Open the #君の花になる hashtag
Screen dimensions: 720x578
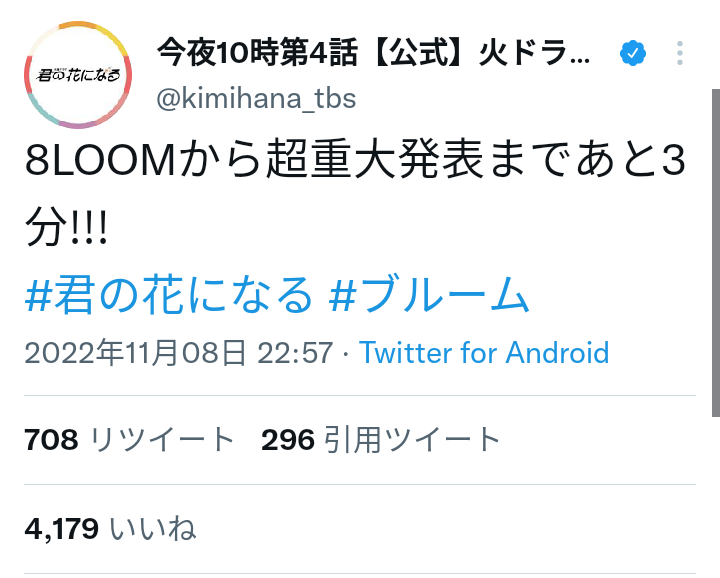point(169,295)
